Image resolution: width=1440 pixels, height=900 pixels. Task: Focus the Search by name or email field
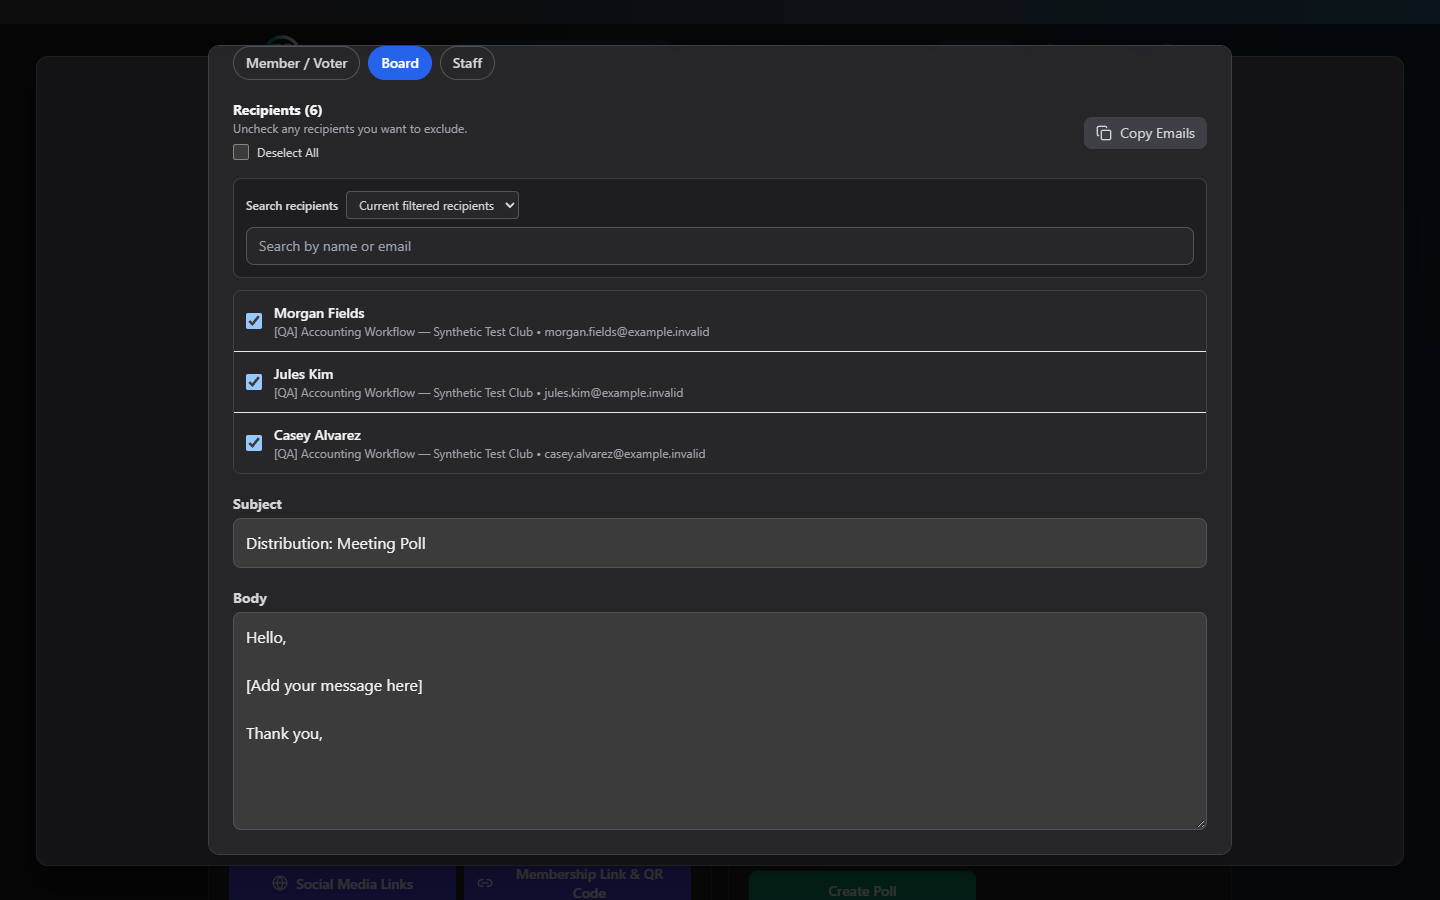(720, 246)
